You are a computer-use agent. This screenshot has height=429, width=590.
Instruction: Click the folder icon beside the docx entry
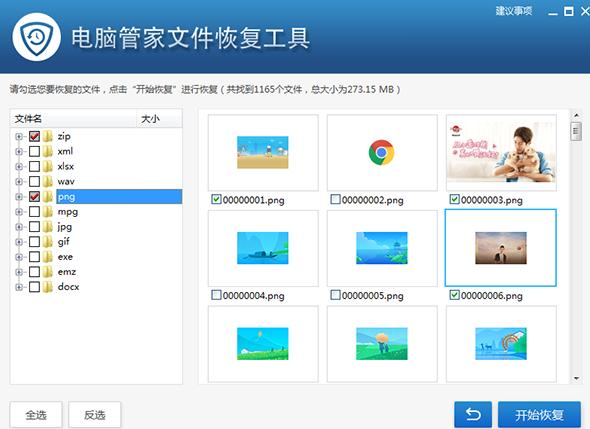click(x=48, y=287)
